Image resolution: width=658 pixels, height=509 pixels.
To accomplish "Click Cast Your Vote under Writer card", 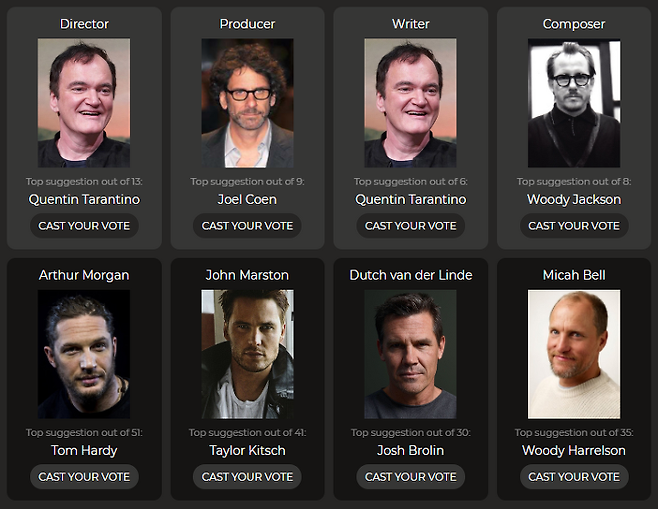I will point(410,226).
